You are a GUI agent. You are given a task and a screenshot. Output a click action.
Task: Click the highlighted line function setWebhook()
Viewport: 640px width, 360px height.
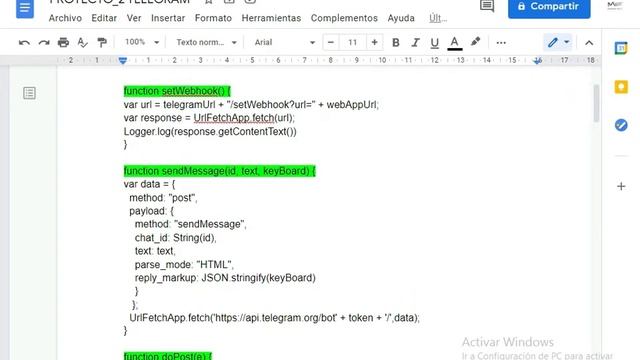177,91
